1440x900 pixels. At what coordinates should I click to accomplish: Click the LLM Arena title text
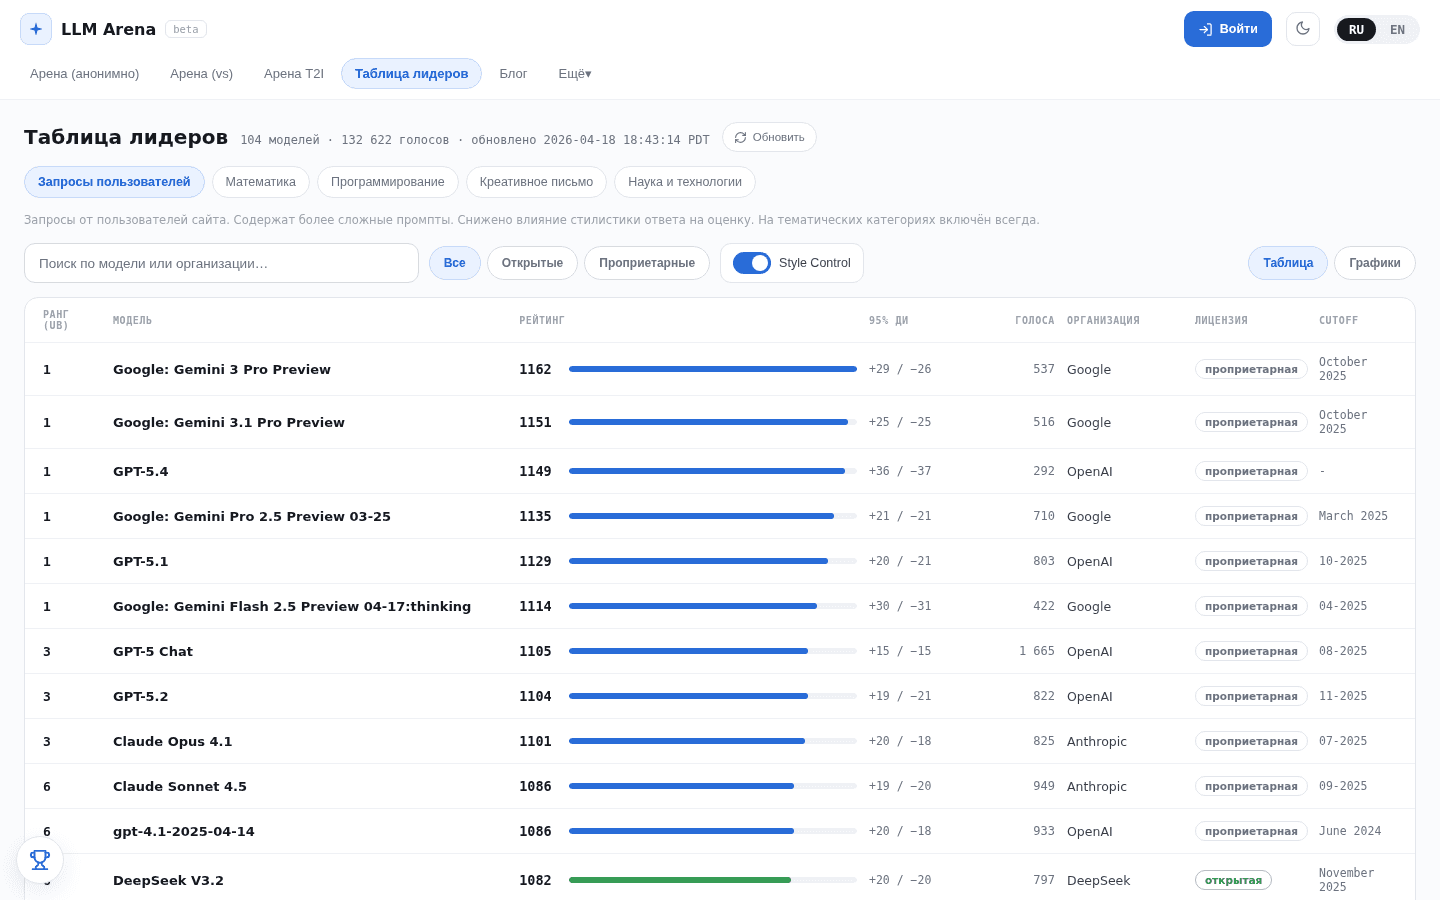point(108,29)
